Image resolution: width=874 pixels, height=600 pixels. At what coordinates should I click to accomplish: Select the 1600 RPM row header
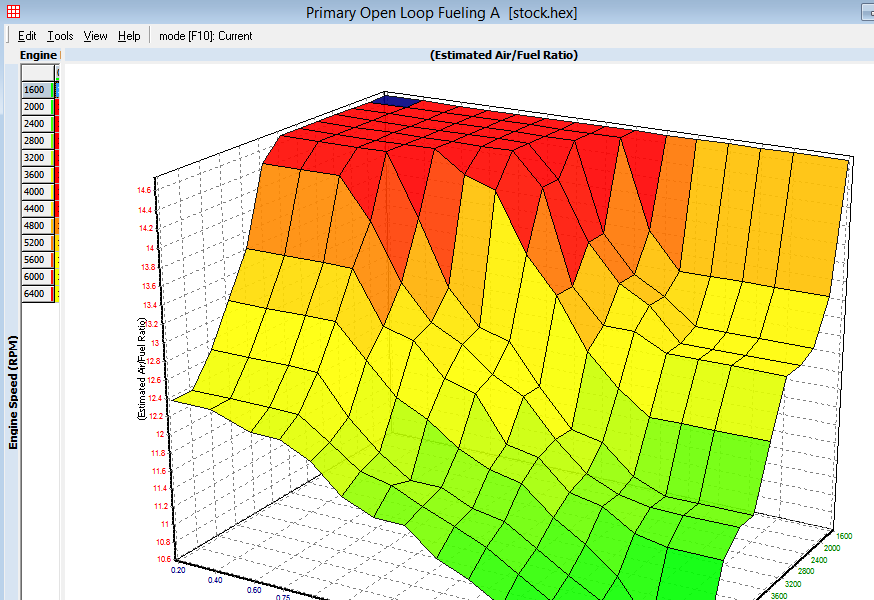pos(34,90)
